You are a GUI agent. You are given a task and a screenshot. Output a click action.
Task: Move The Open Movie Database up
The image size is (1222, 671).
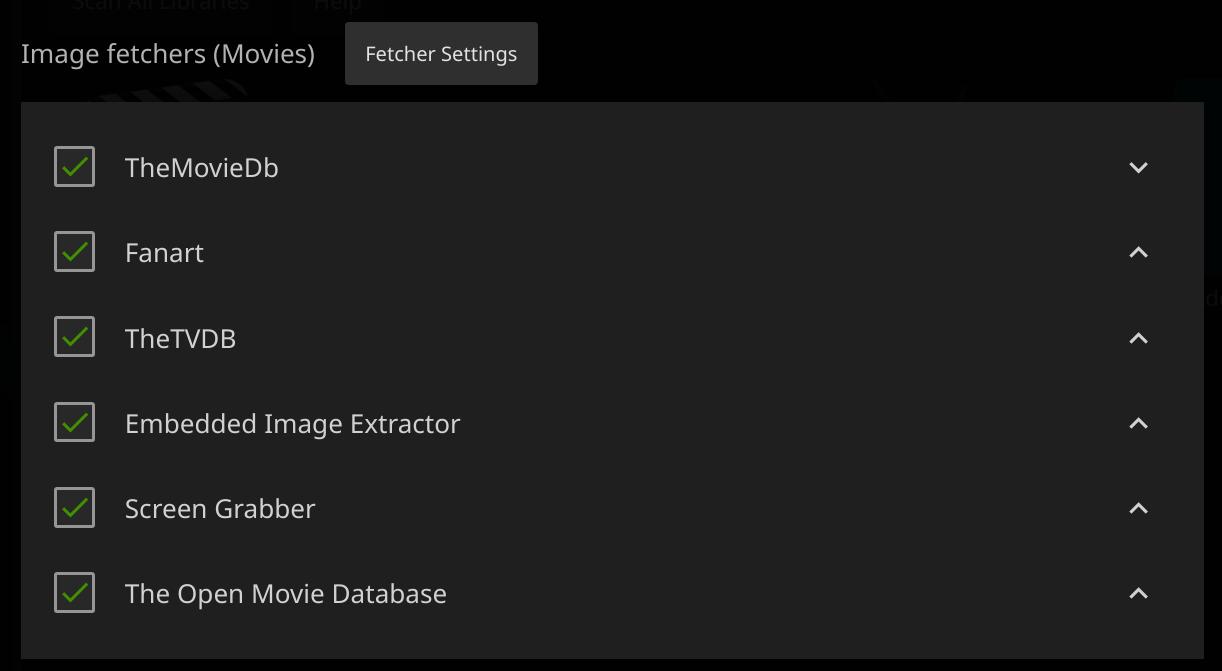coord(1138,594)
